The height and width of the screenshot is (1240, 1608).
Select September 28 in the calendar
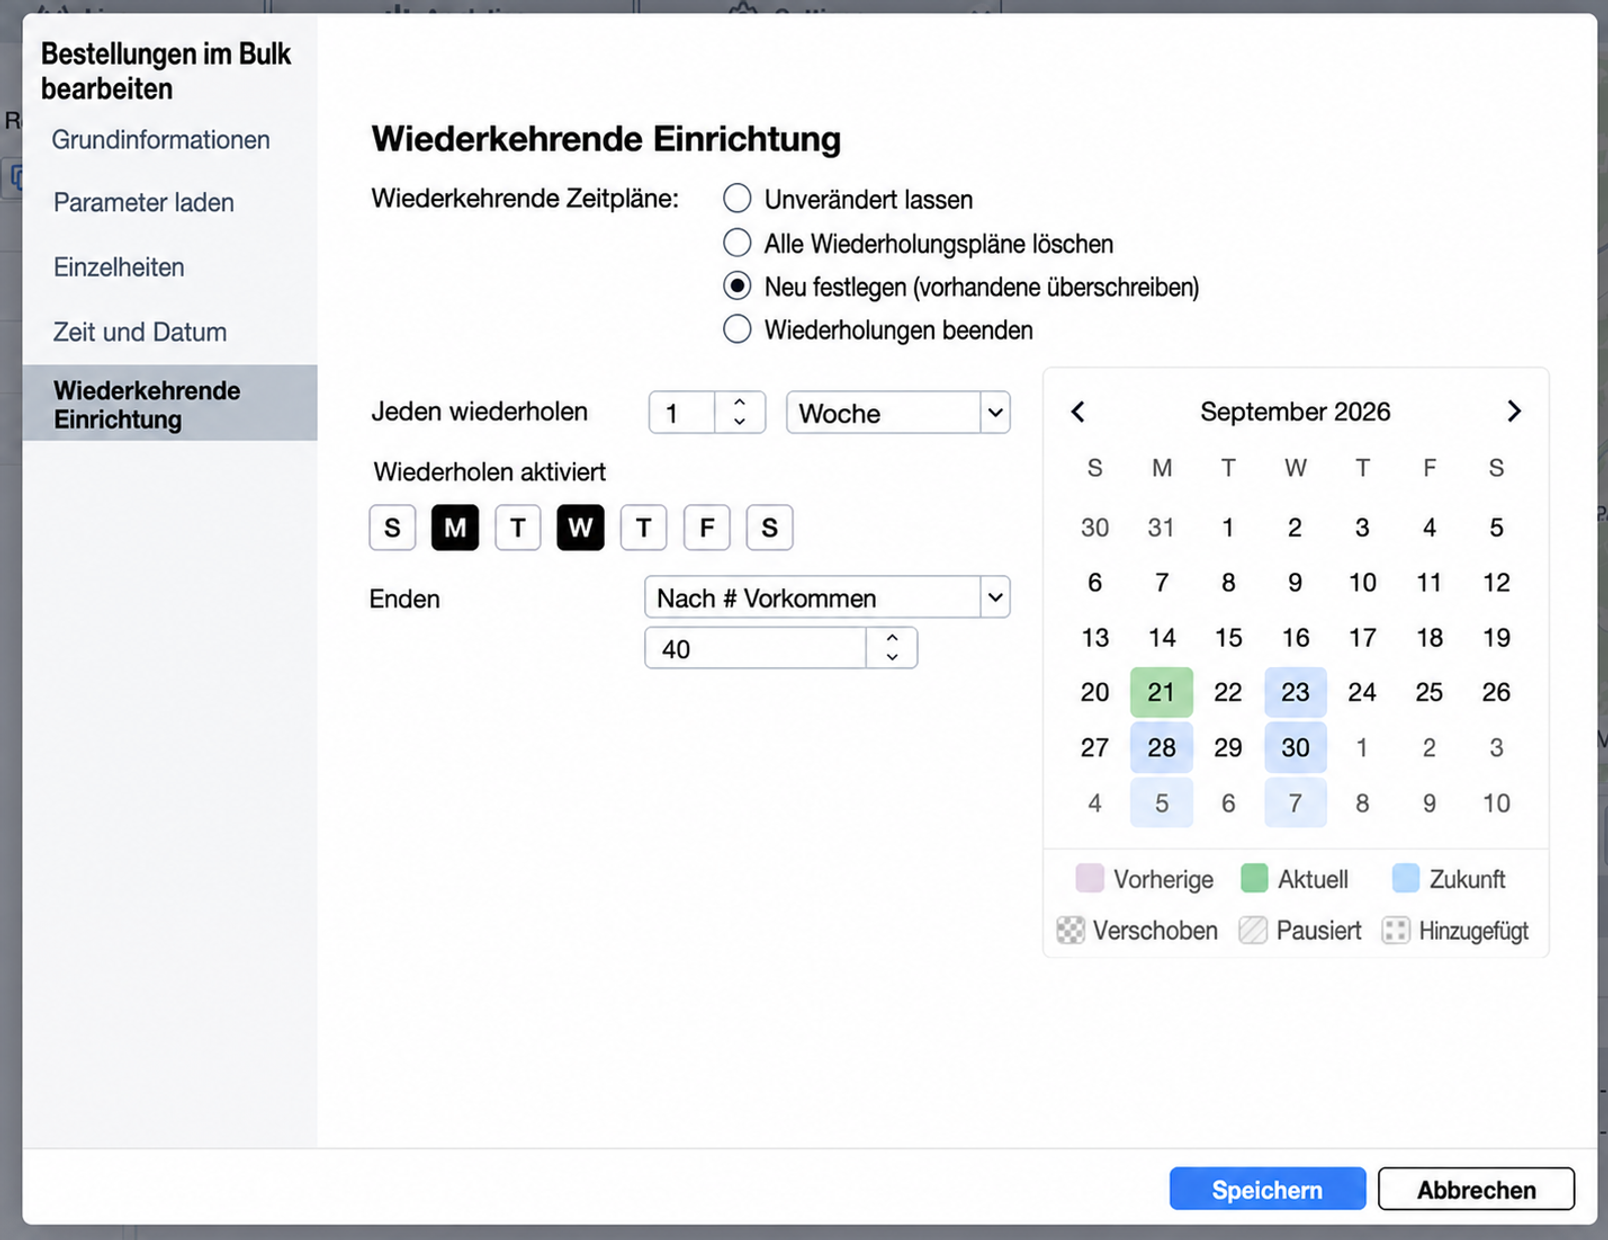pyautogui.click(x=1161, y=747)
